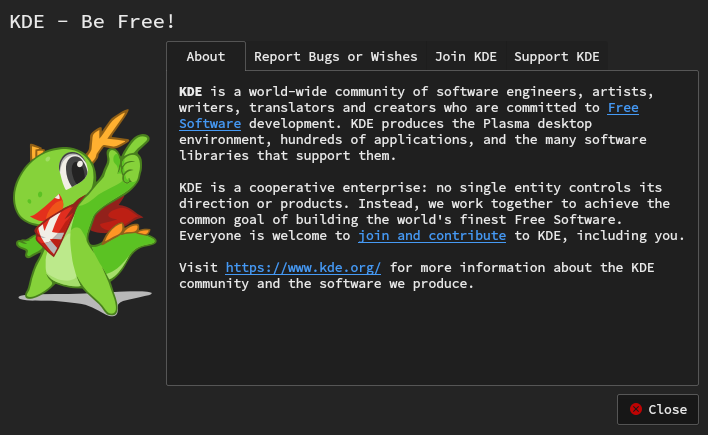Viewport: 708px width, 435px height.
Task: Click the text 'libraries that support them.'
Action: tap(287, 155)
